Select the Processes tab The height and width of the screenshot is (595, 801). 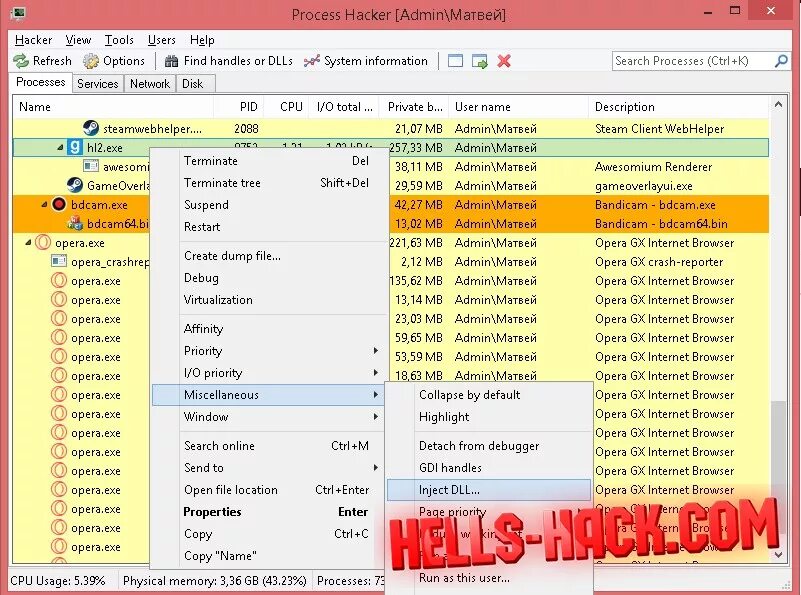(x=41, y=82)
